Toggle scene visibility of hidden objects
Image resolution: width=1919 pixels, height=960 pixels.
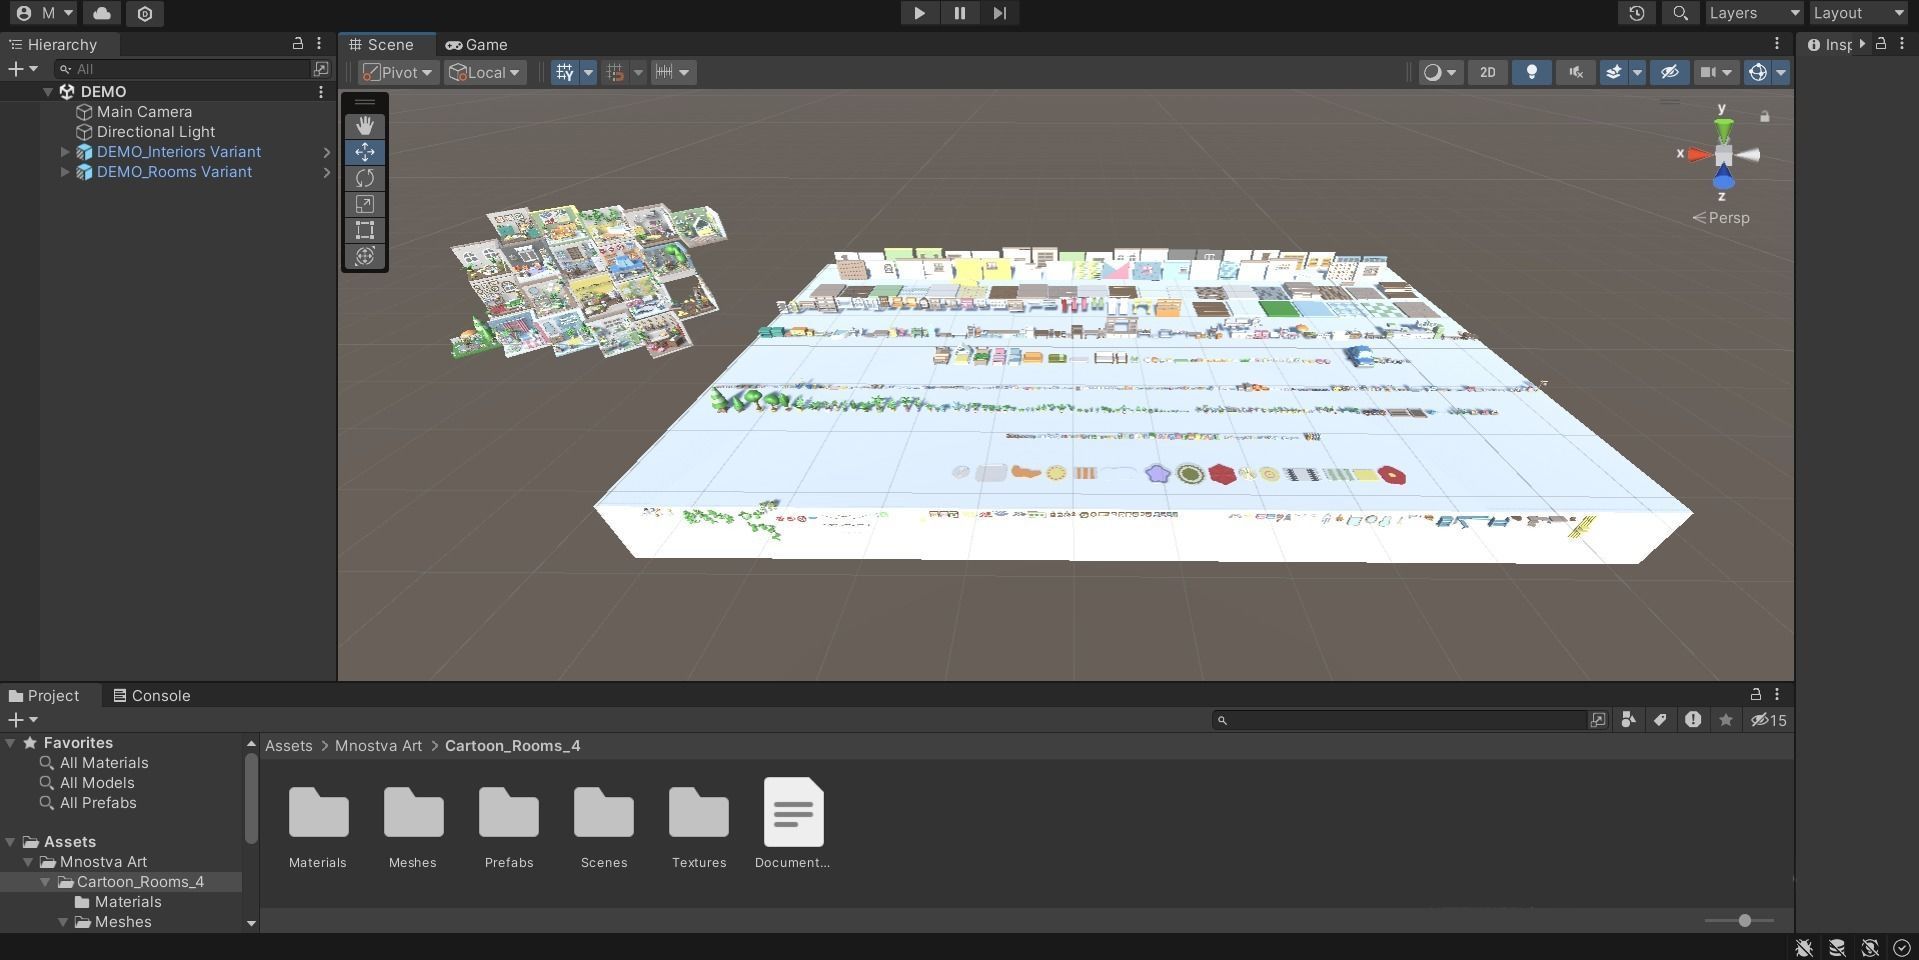(1669, 72)
